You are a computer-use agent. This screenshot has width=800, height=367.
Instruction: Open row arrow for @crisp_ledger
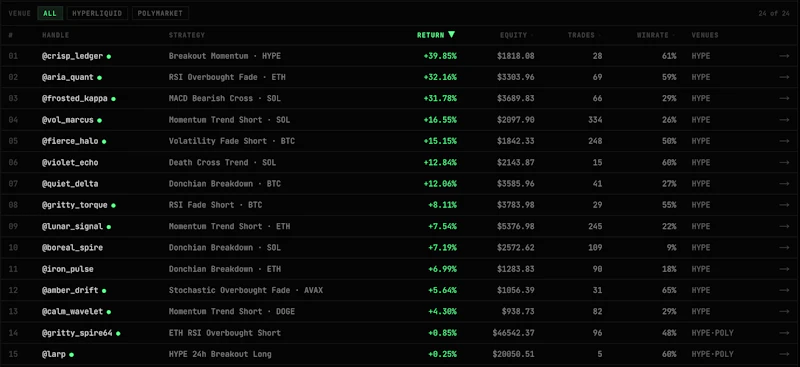click(x=784, y=56)
